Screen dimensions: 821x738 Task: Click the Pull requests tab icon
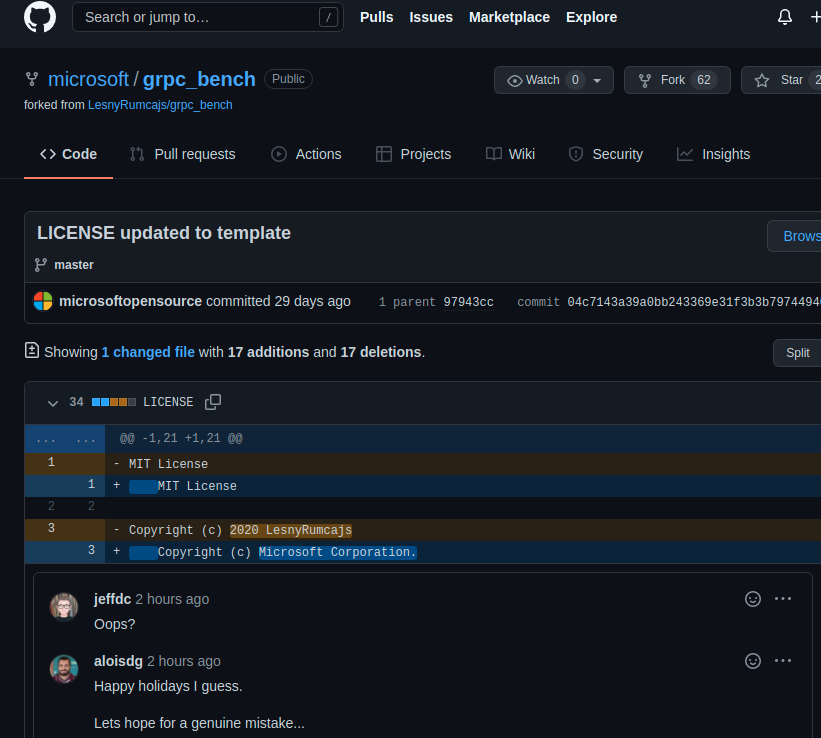tap(137, 154)
